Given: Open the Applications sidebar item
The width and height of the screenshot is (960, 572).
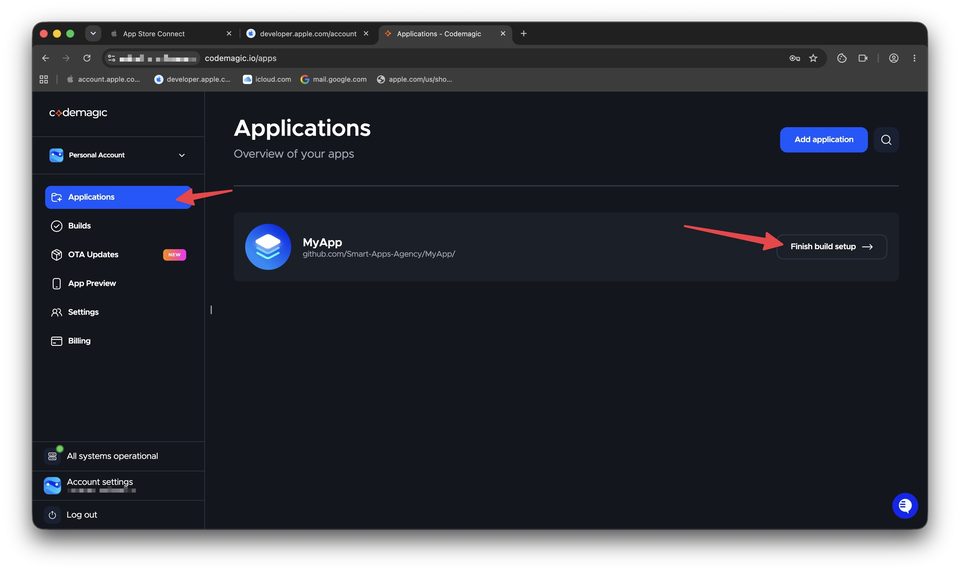Looking at the screenshot, I should coord(118,197).
